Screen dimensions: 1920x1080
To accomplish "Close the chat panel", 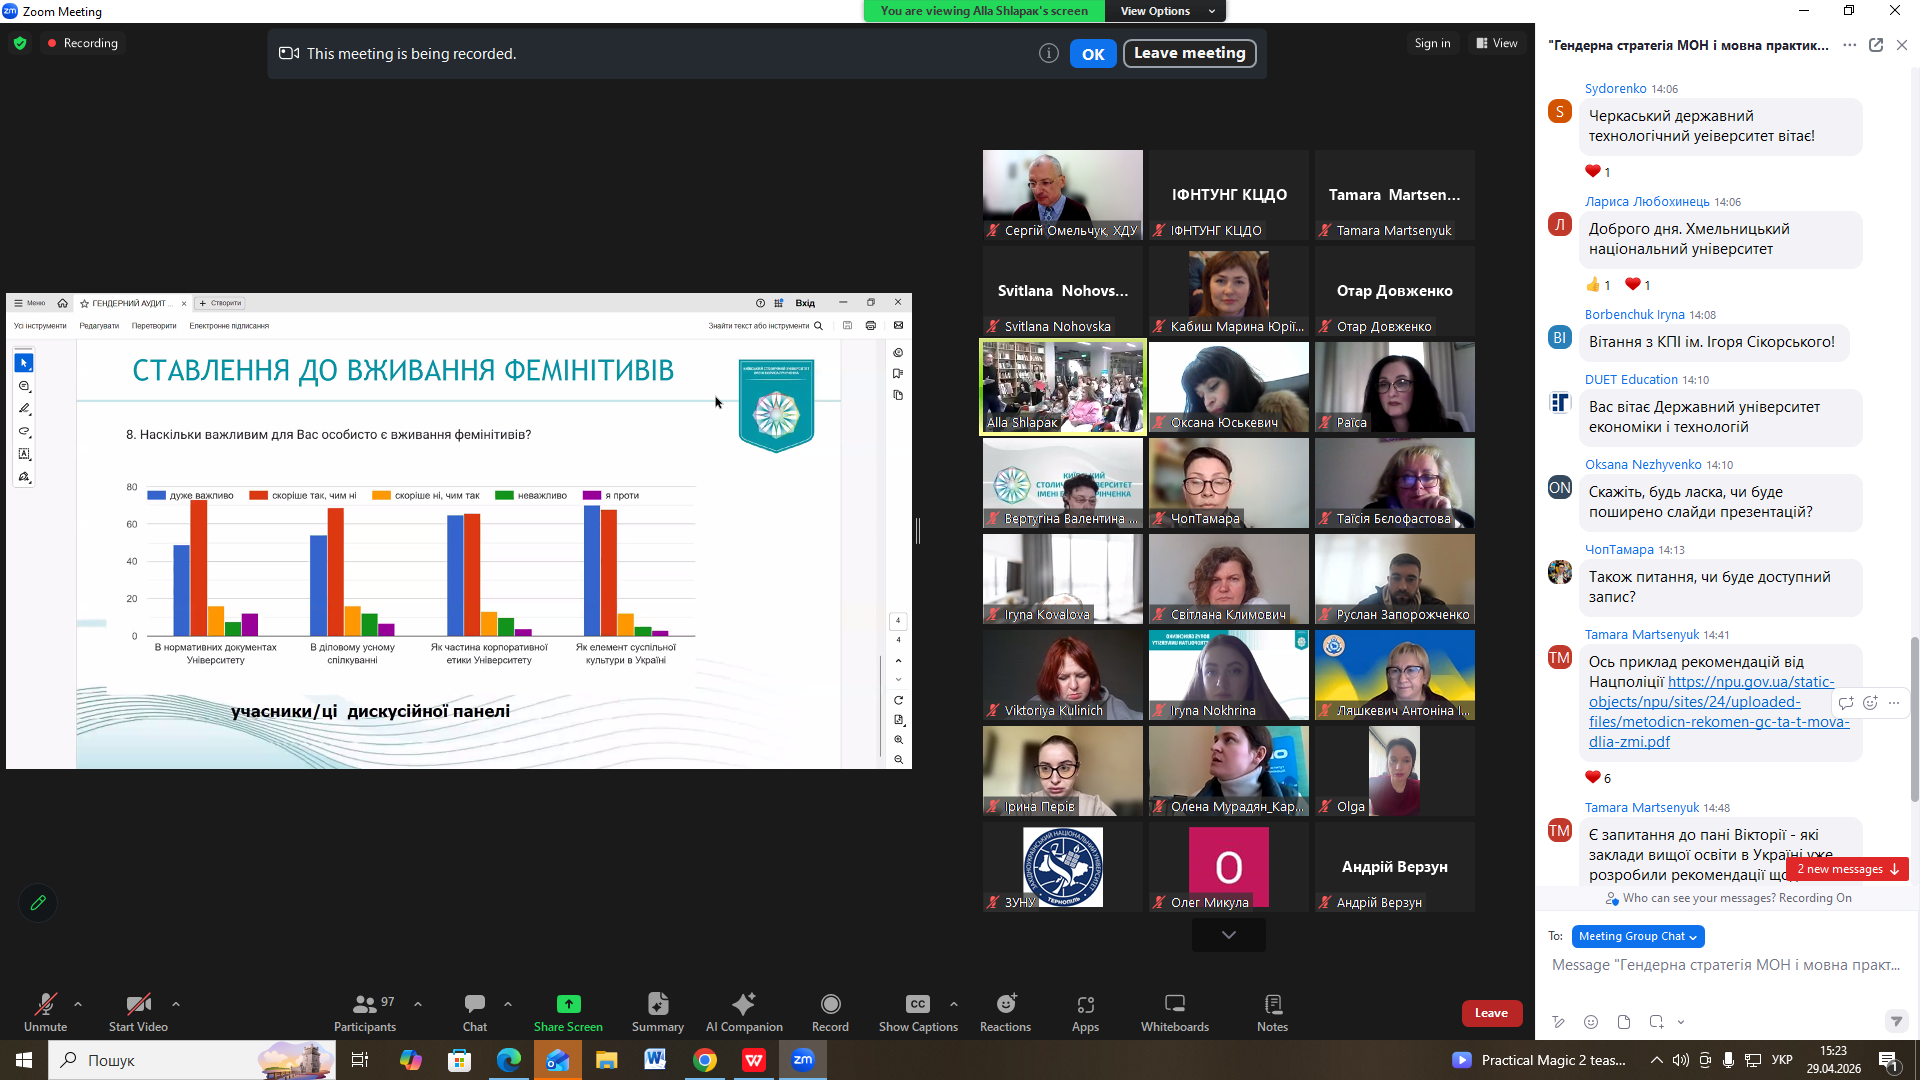I will (x=1902, y=45).
